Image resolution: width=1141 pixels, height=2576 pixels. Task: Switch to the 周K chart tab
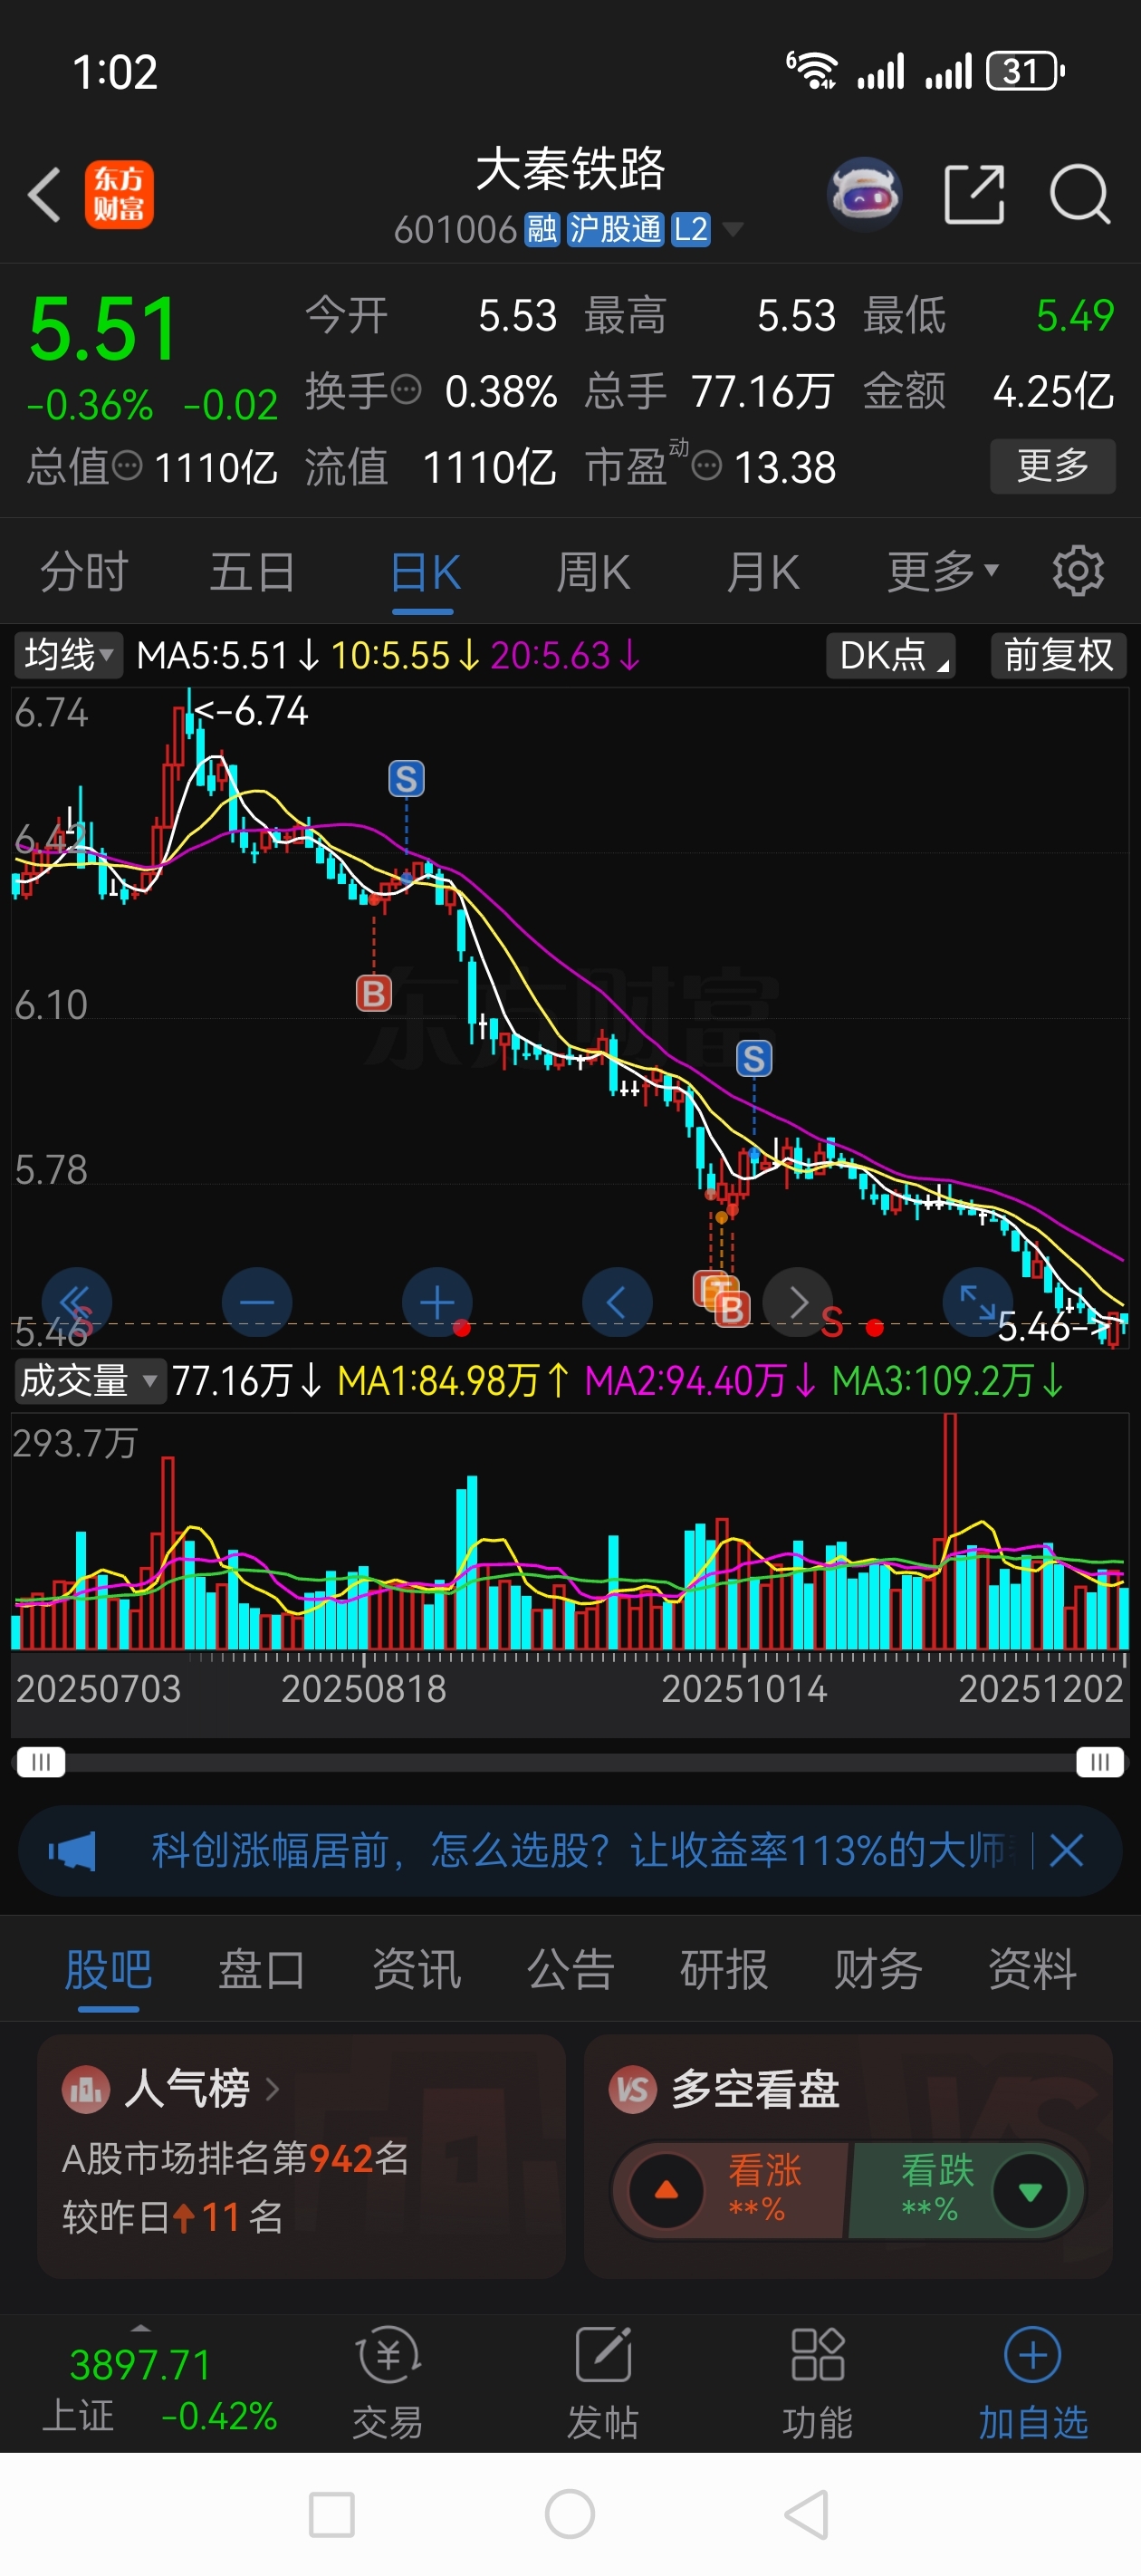pos(593,573)
